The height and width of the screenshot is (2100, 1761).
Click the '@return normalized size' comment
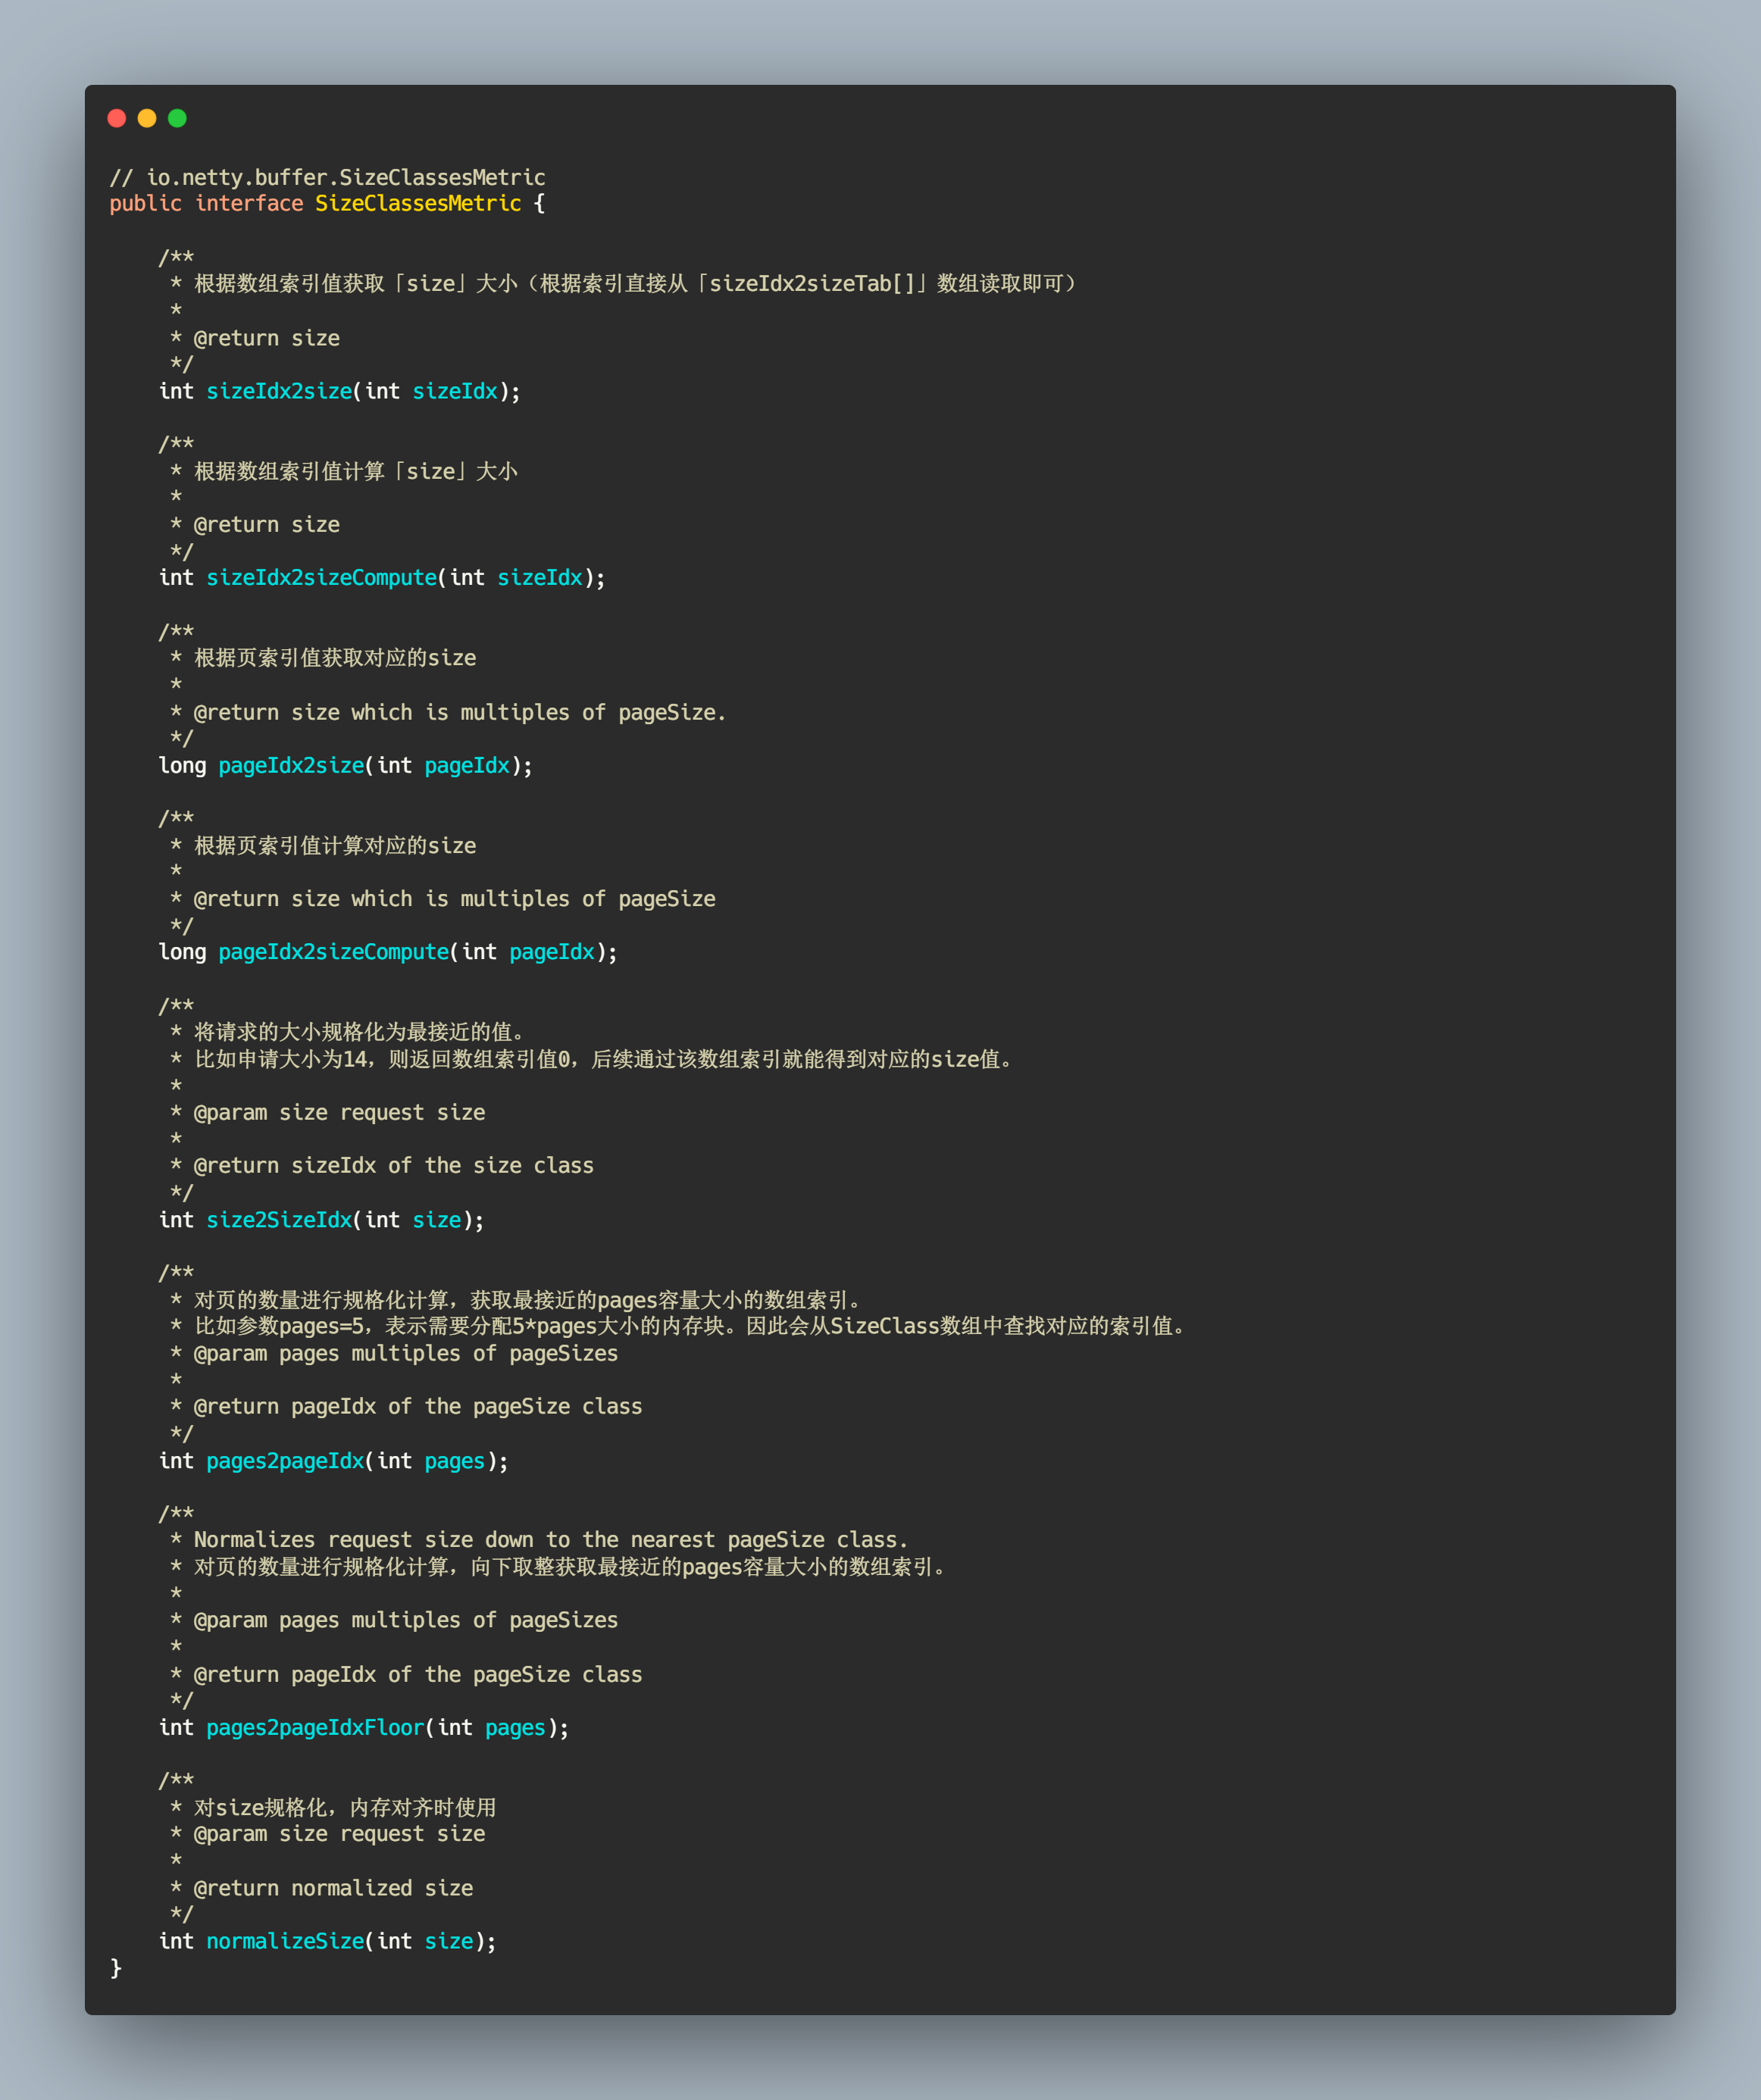pyautogui.click(x=333, y=1887)
